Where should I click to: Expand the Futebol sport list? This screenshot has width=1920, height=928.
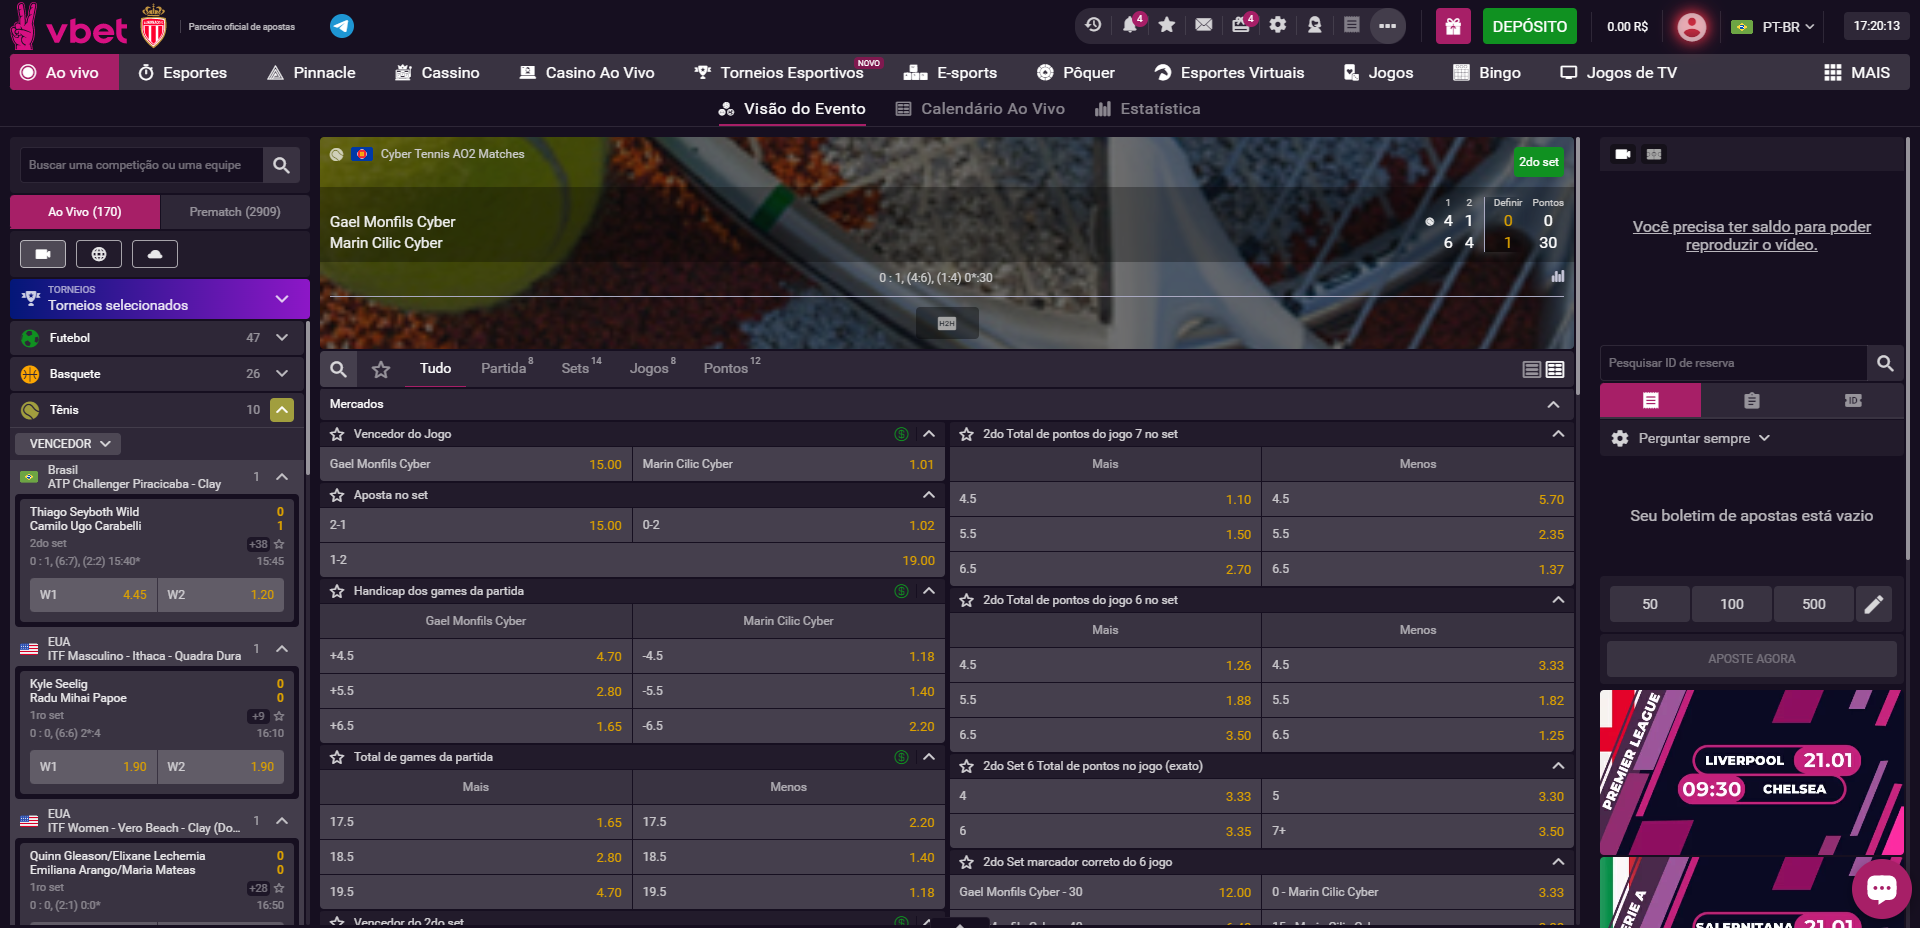click(282, 338)
